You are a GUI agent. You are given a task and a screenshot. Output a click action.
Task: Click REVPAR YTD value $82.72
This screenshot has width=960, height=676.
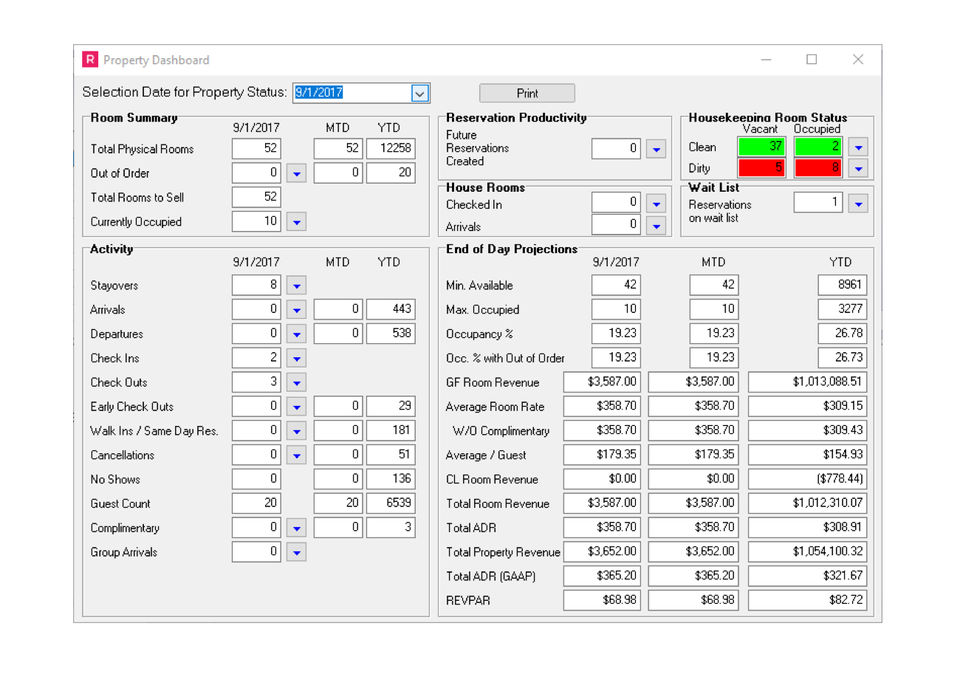pos(807,601)
